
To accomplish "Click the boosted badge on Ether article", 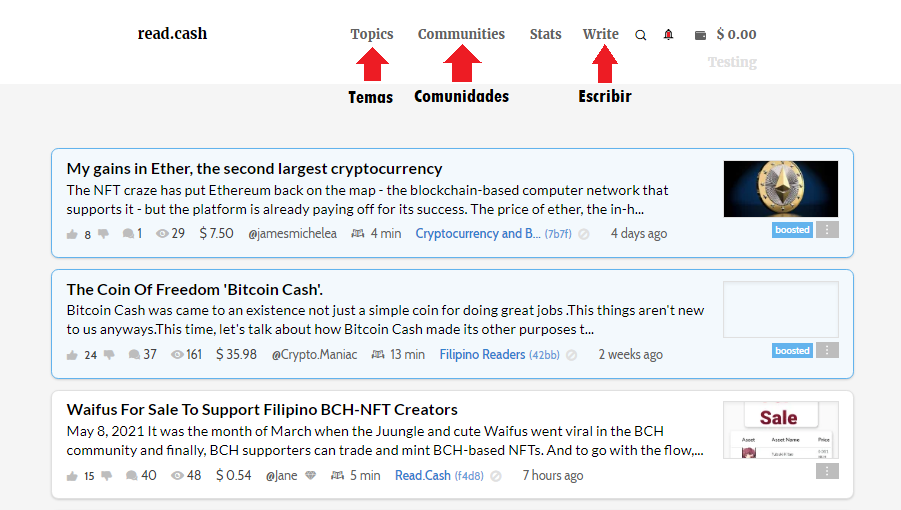I will point(792,230).
